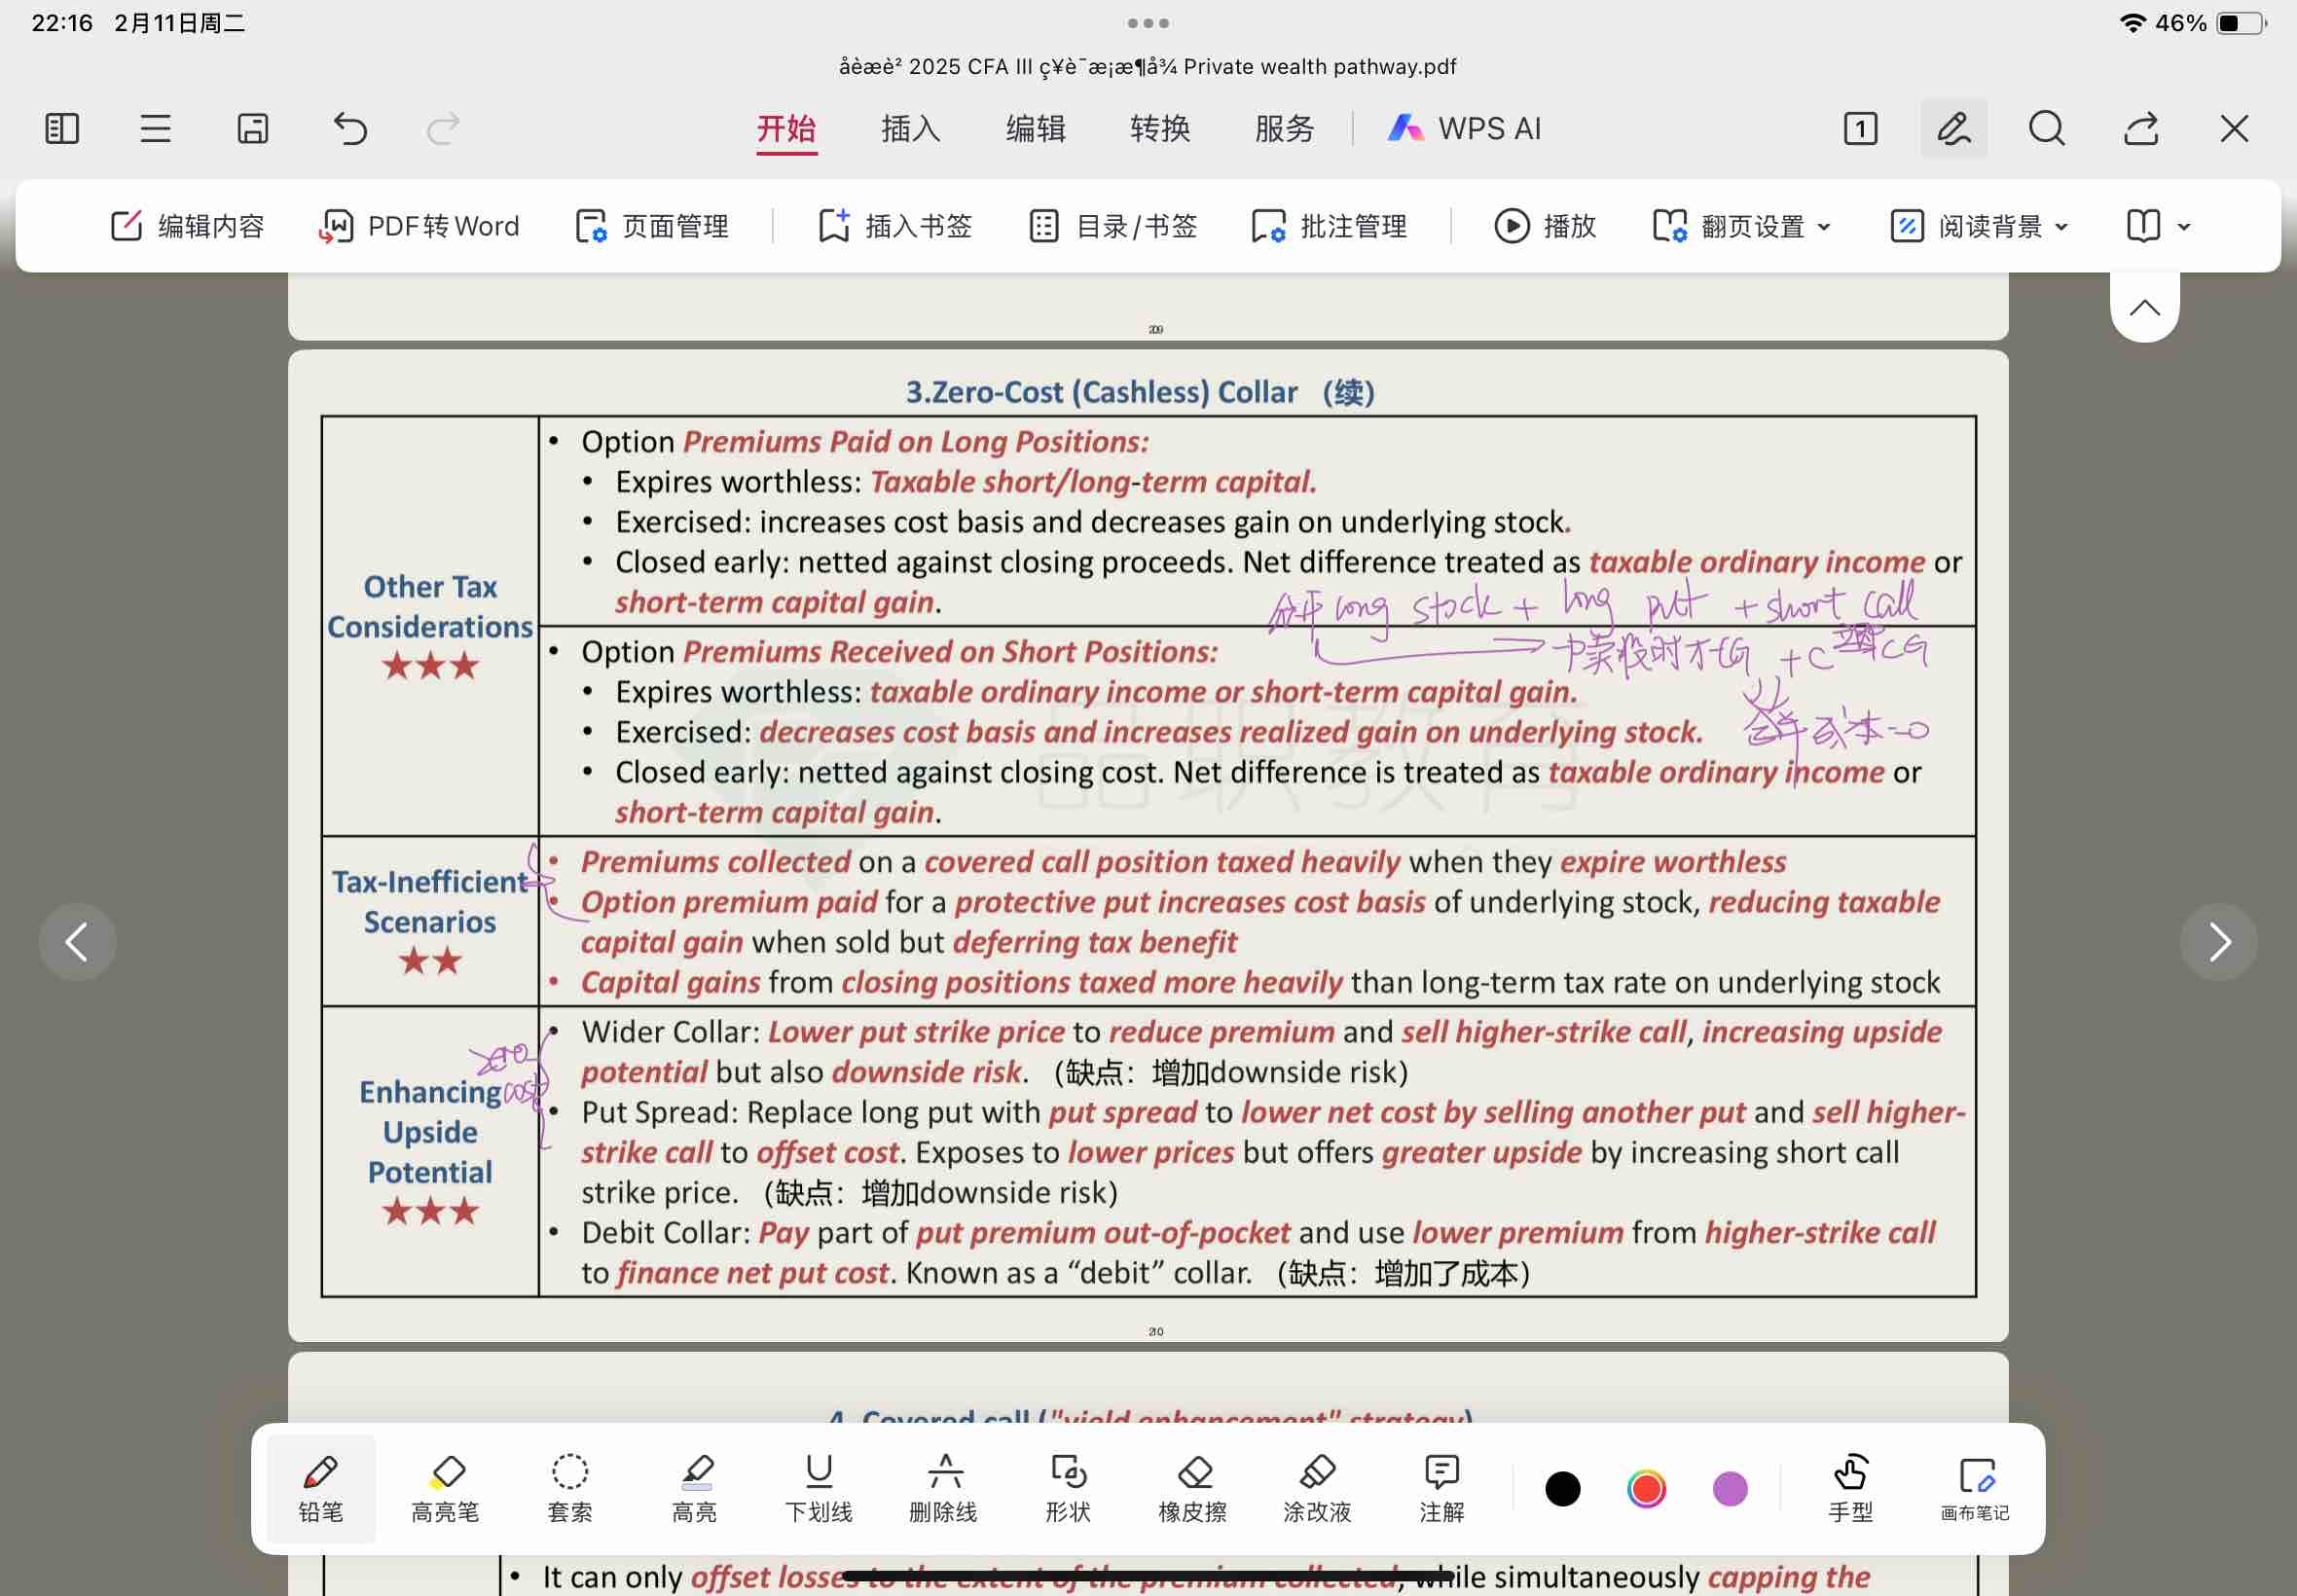
Task: Select the 删除线 strikethrough tool
Action: pos(944,1489)
